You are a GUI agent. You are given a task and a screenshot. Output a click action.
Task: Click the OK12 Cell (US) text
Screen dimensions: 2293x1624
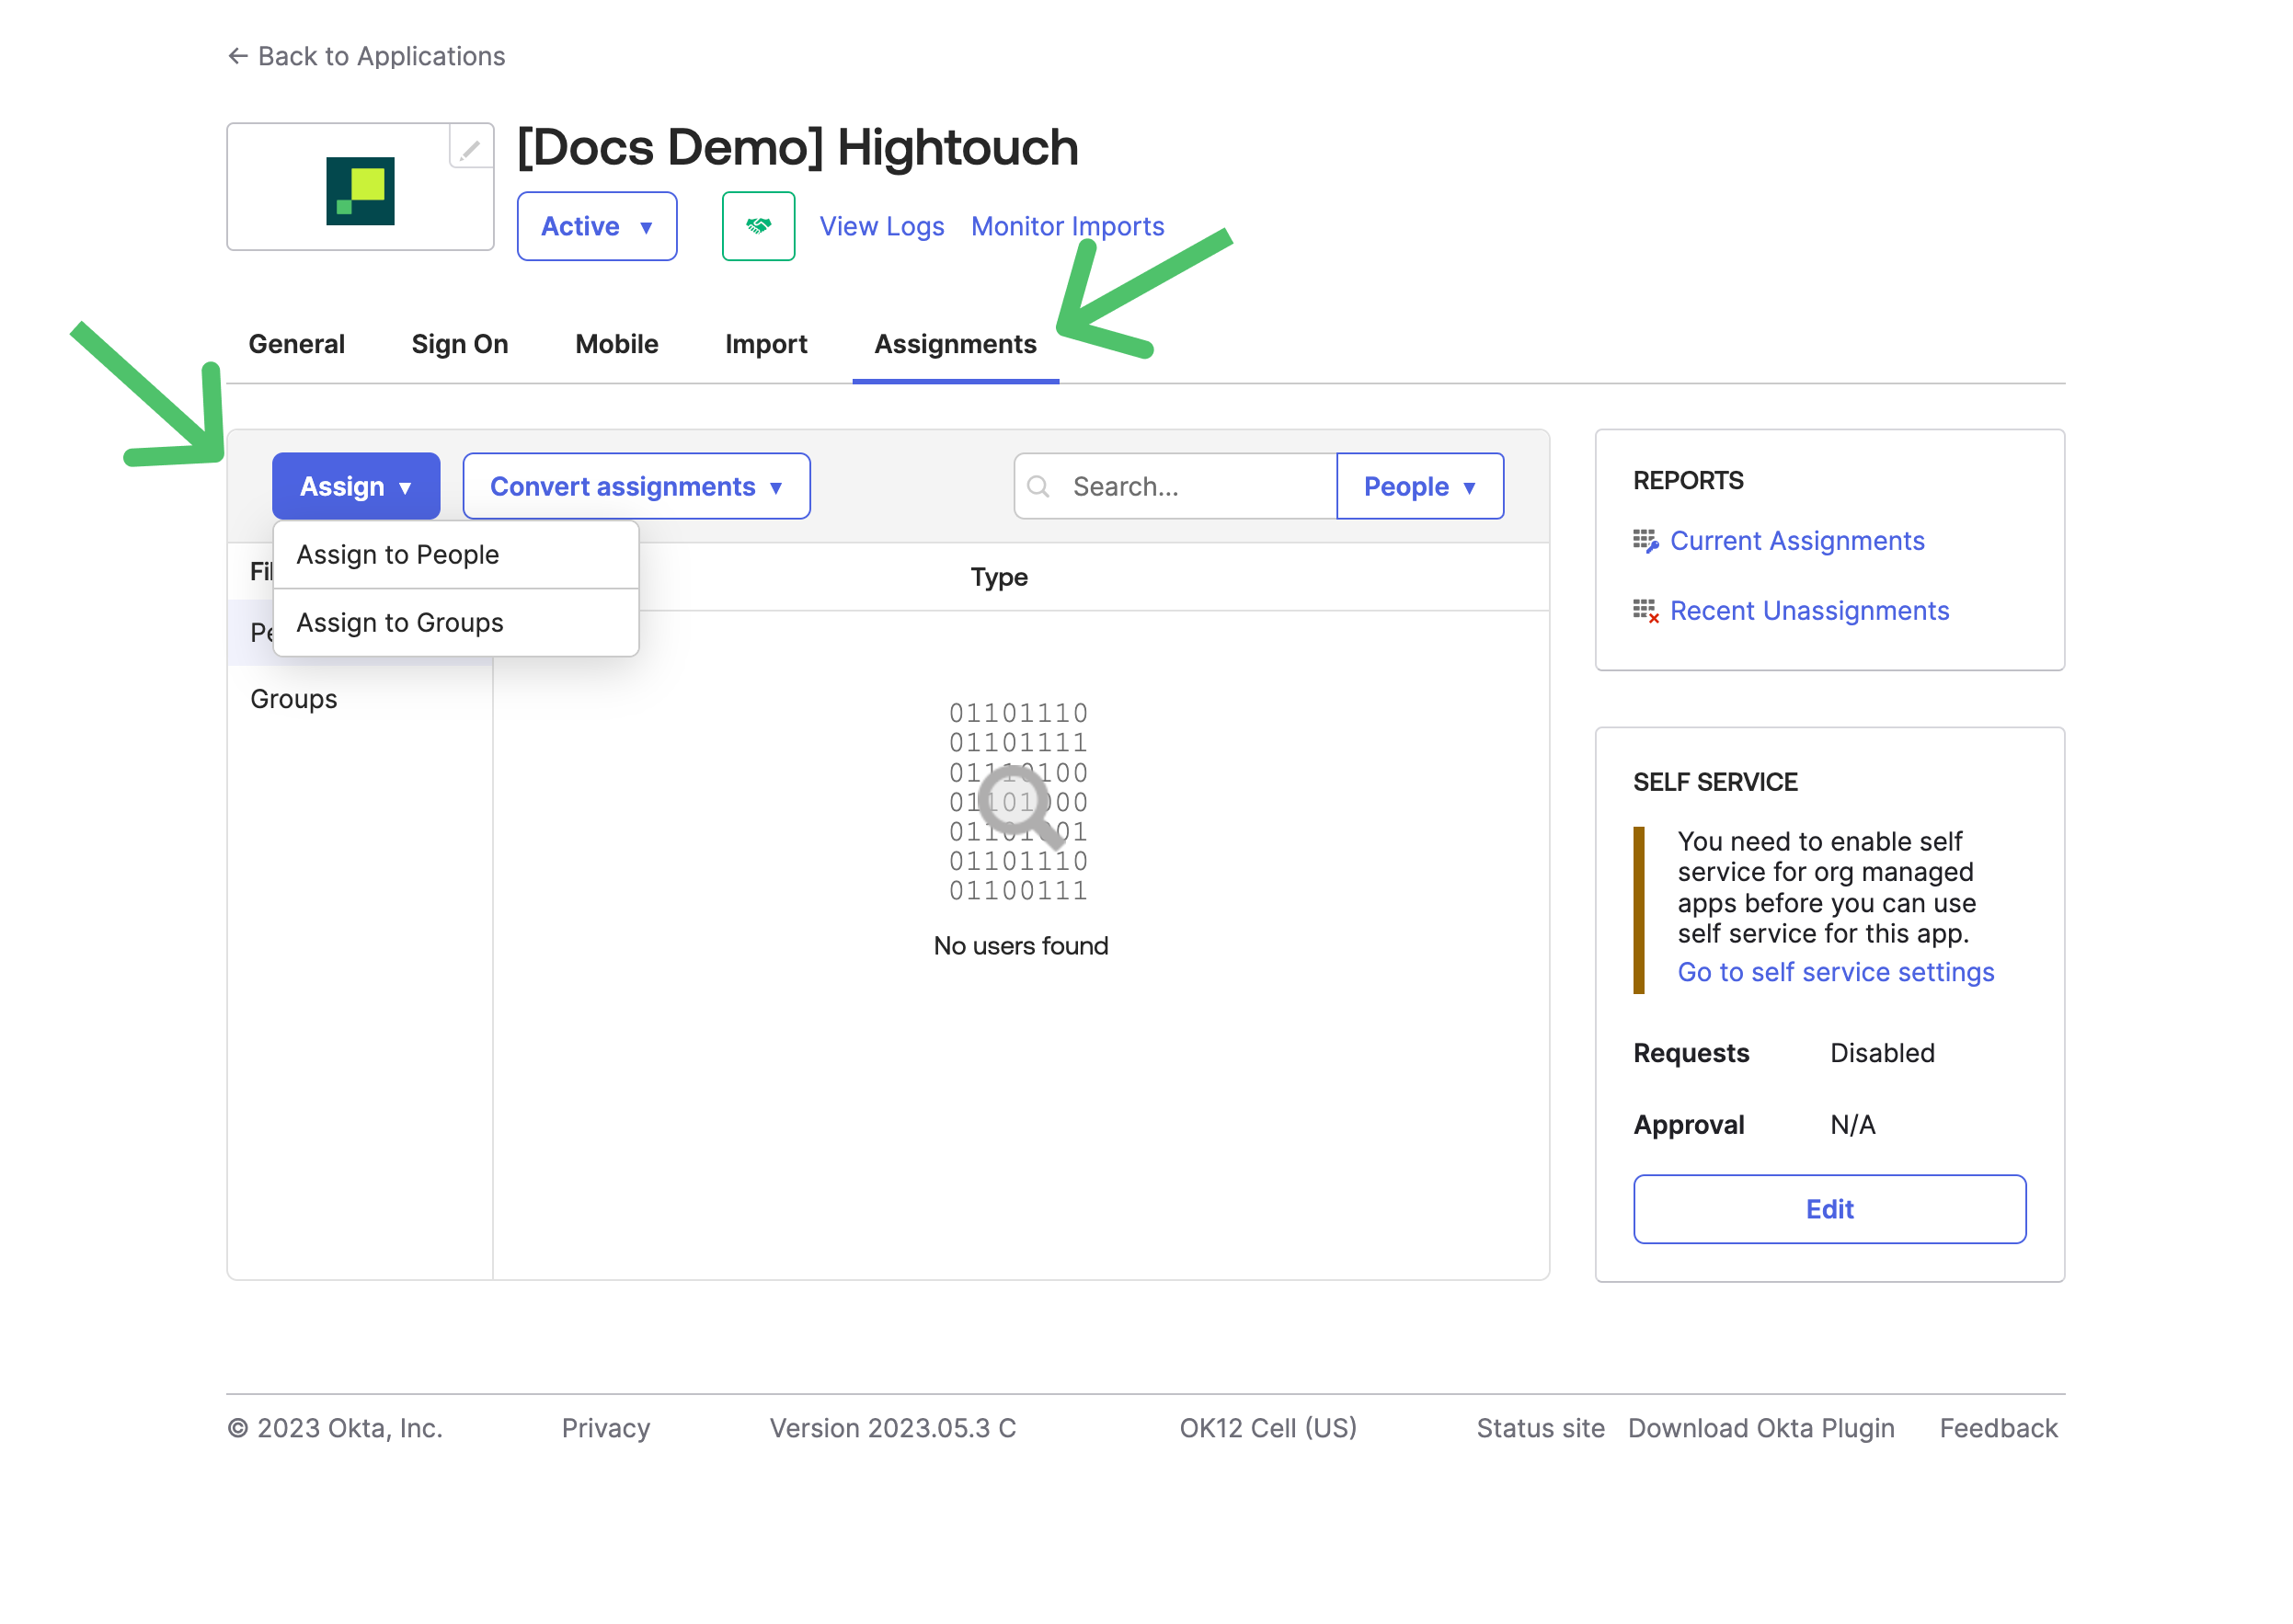click(x=1268, y=1428)
